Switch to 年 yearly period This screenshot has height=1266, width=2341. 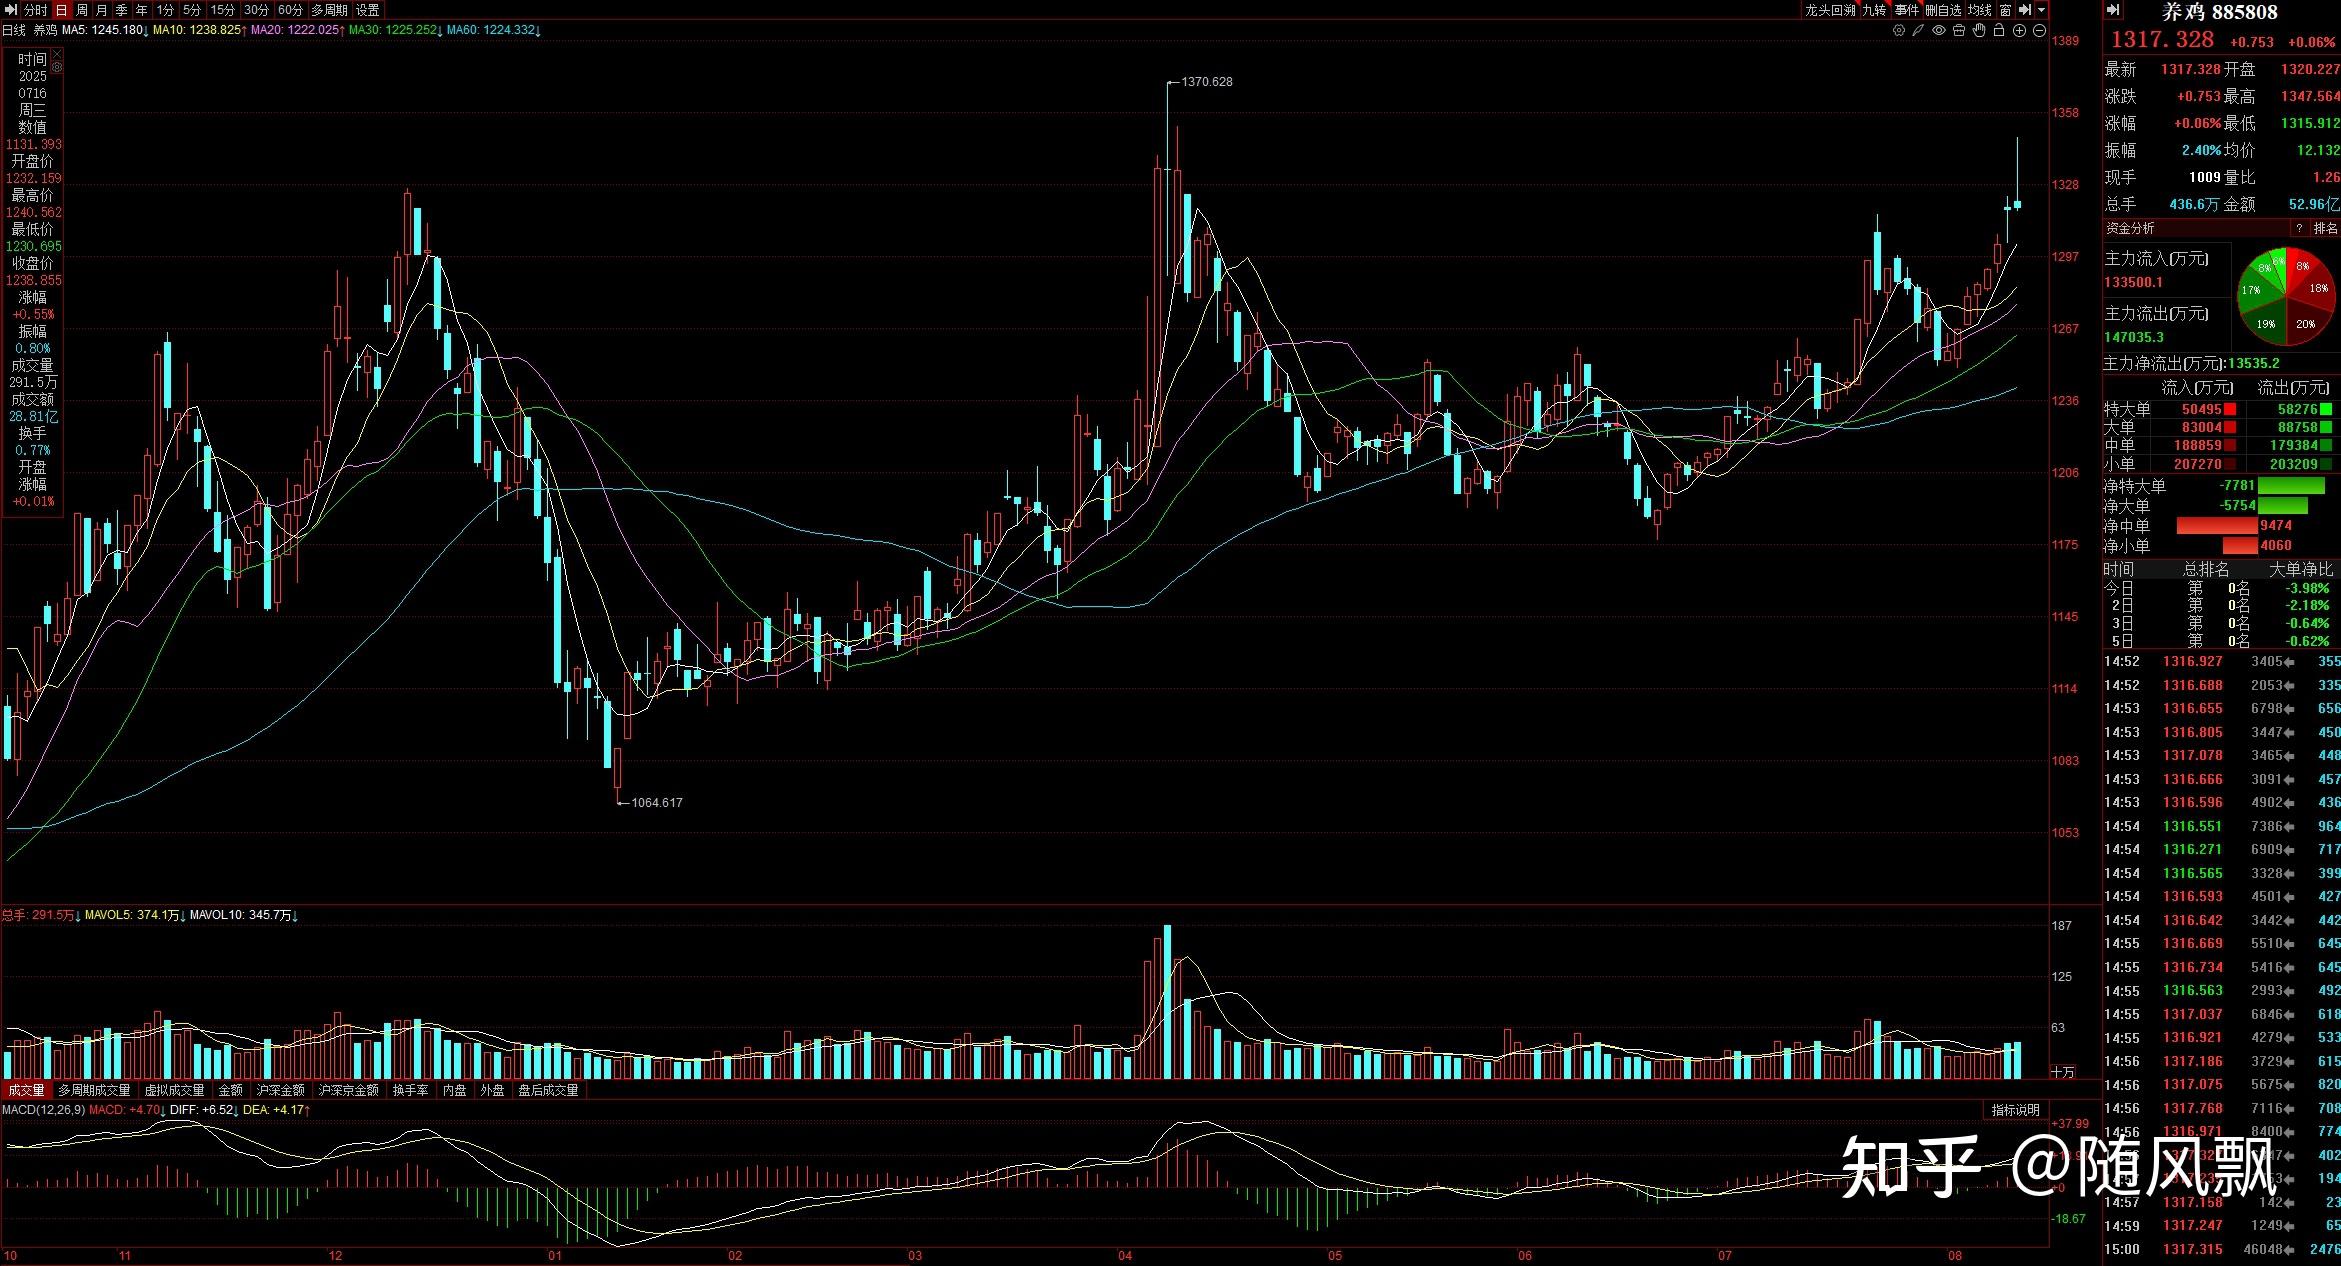click(141, 10)
